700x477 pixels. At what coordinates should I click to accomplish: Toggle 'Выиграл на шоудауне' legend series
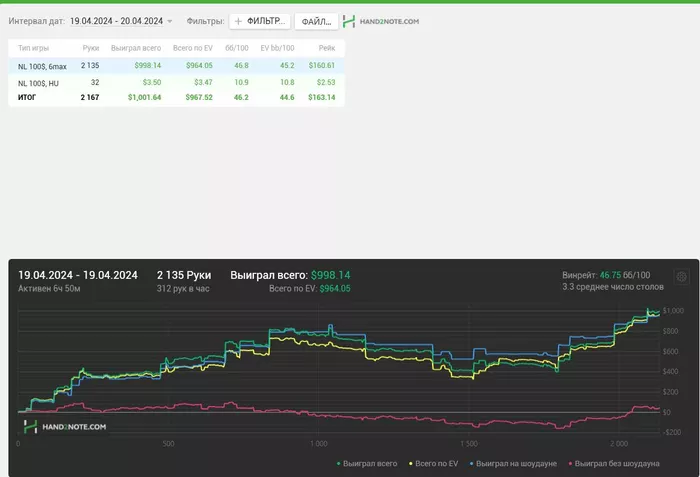coord(513,464)
